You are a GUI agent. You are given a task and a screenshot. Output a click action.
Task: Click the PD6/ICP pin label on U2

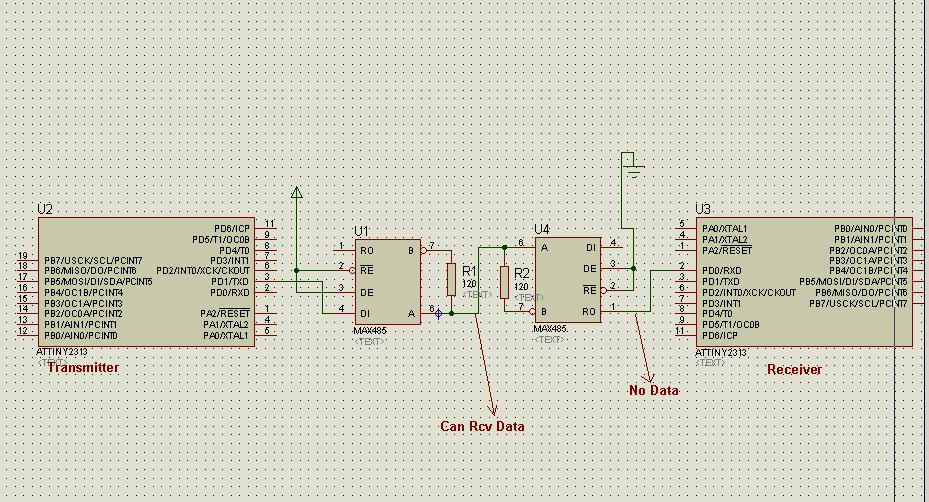point(232,228)
